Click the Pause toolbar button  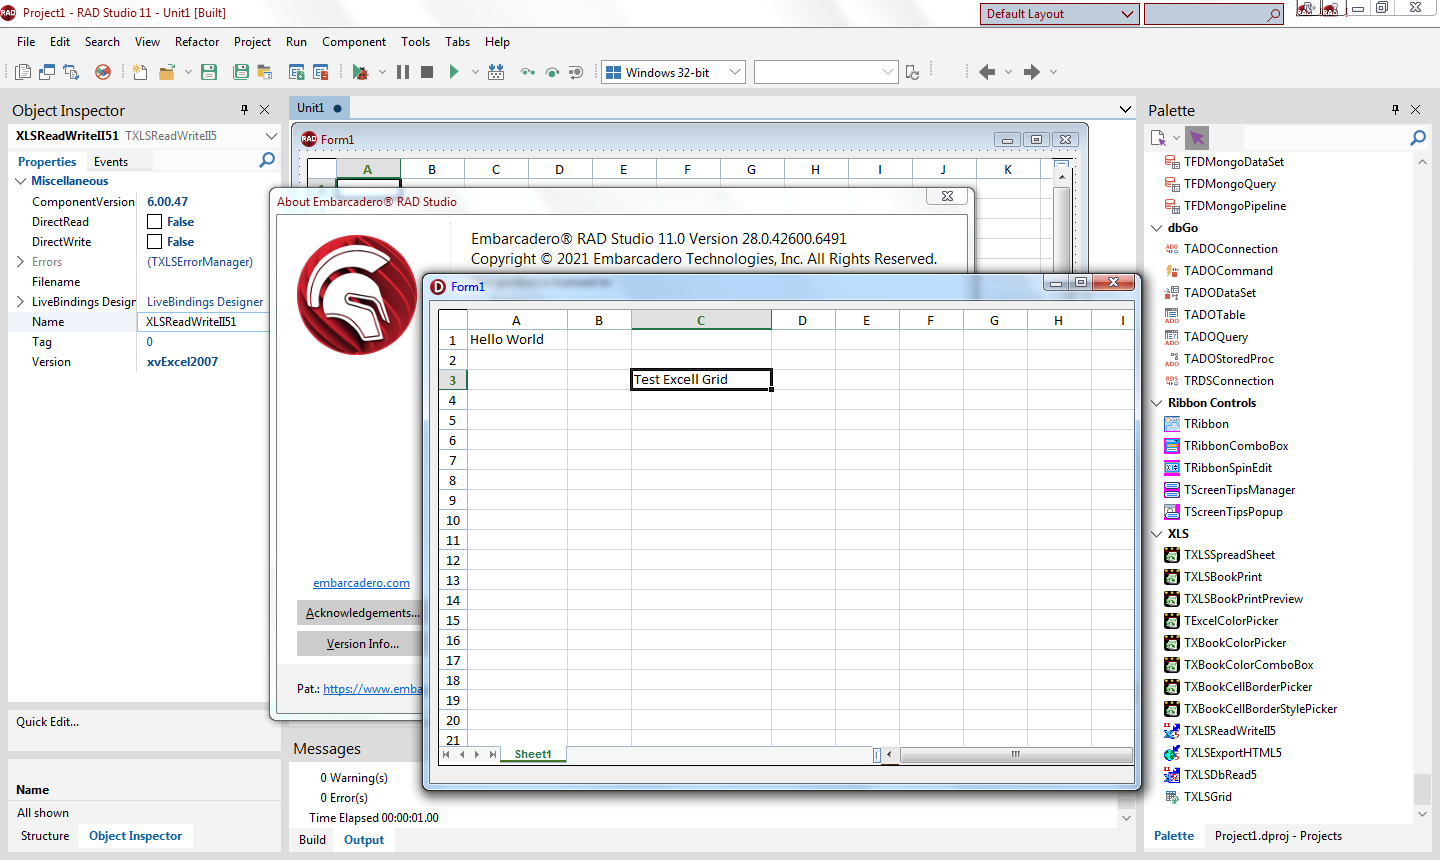pos(403,72)
